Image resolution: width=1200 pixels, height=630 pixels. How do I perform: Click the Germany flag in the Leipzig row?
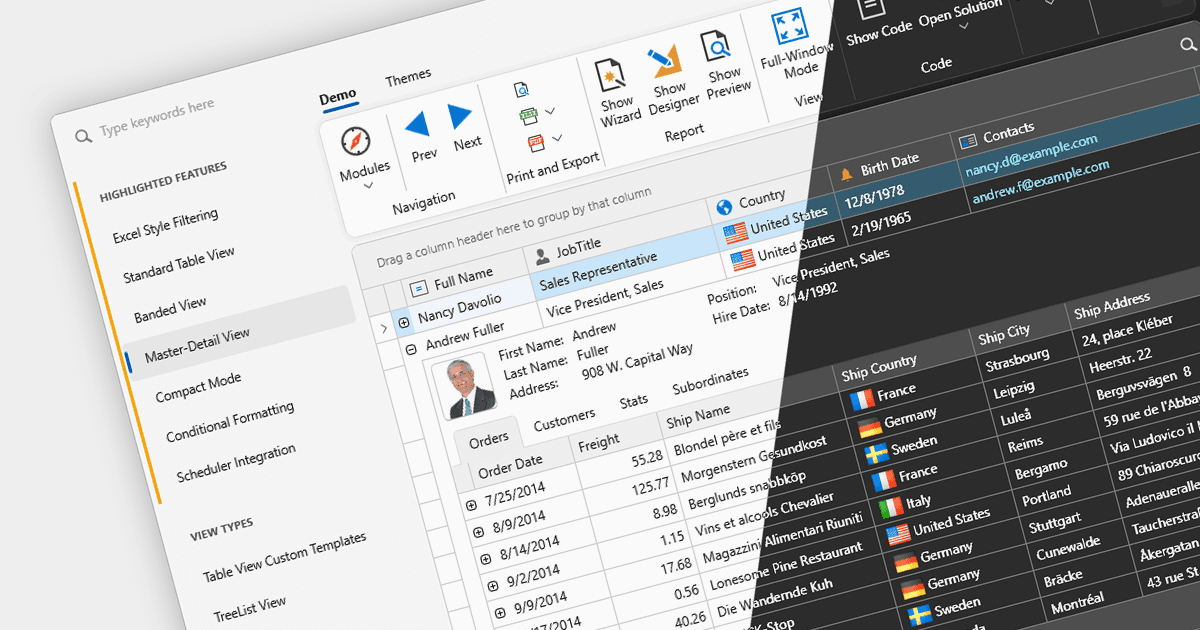[x=870, y=427]
